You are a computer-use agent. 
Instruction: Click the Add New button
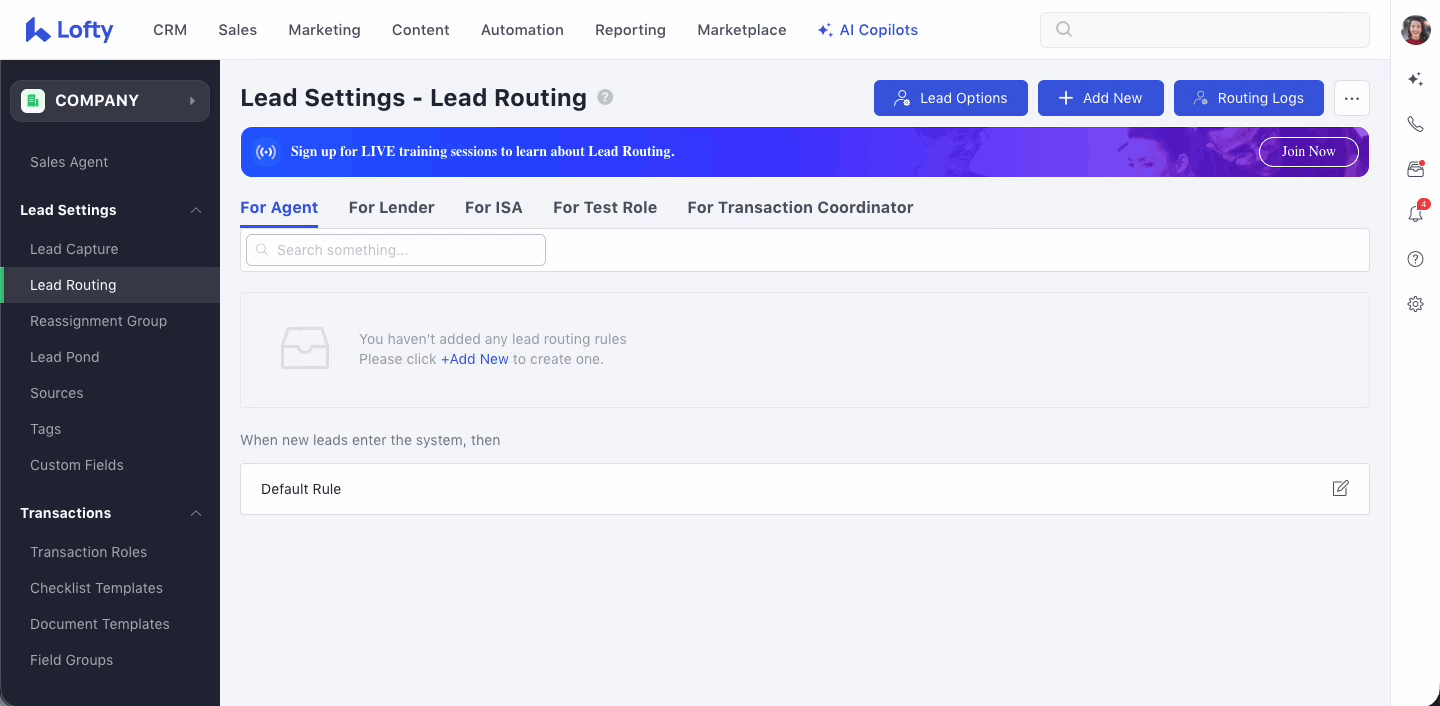[x=1101, y=98]
